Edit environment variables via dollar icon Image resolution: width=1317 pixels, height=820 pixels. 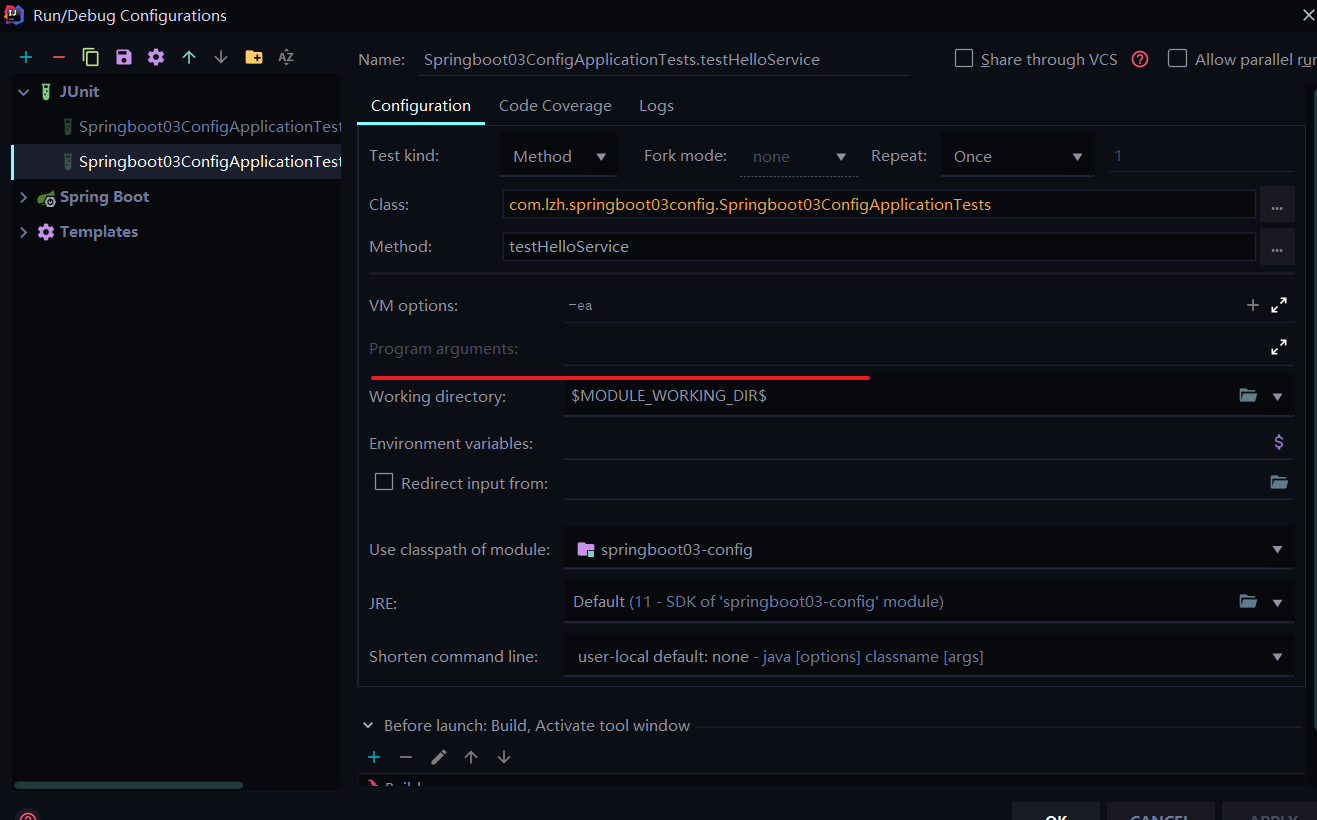click(1279, 442)
